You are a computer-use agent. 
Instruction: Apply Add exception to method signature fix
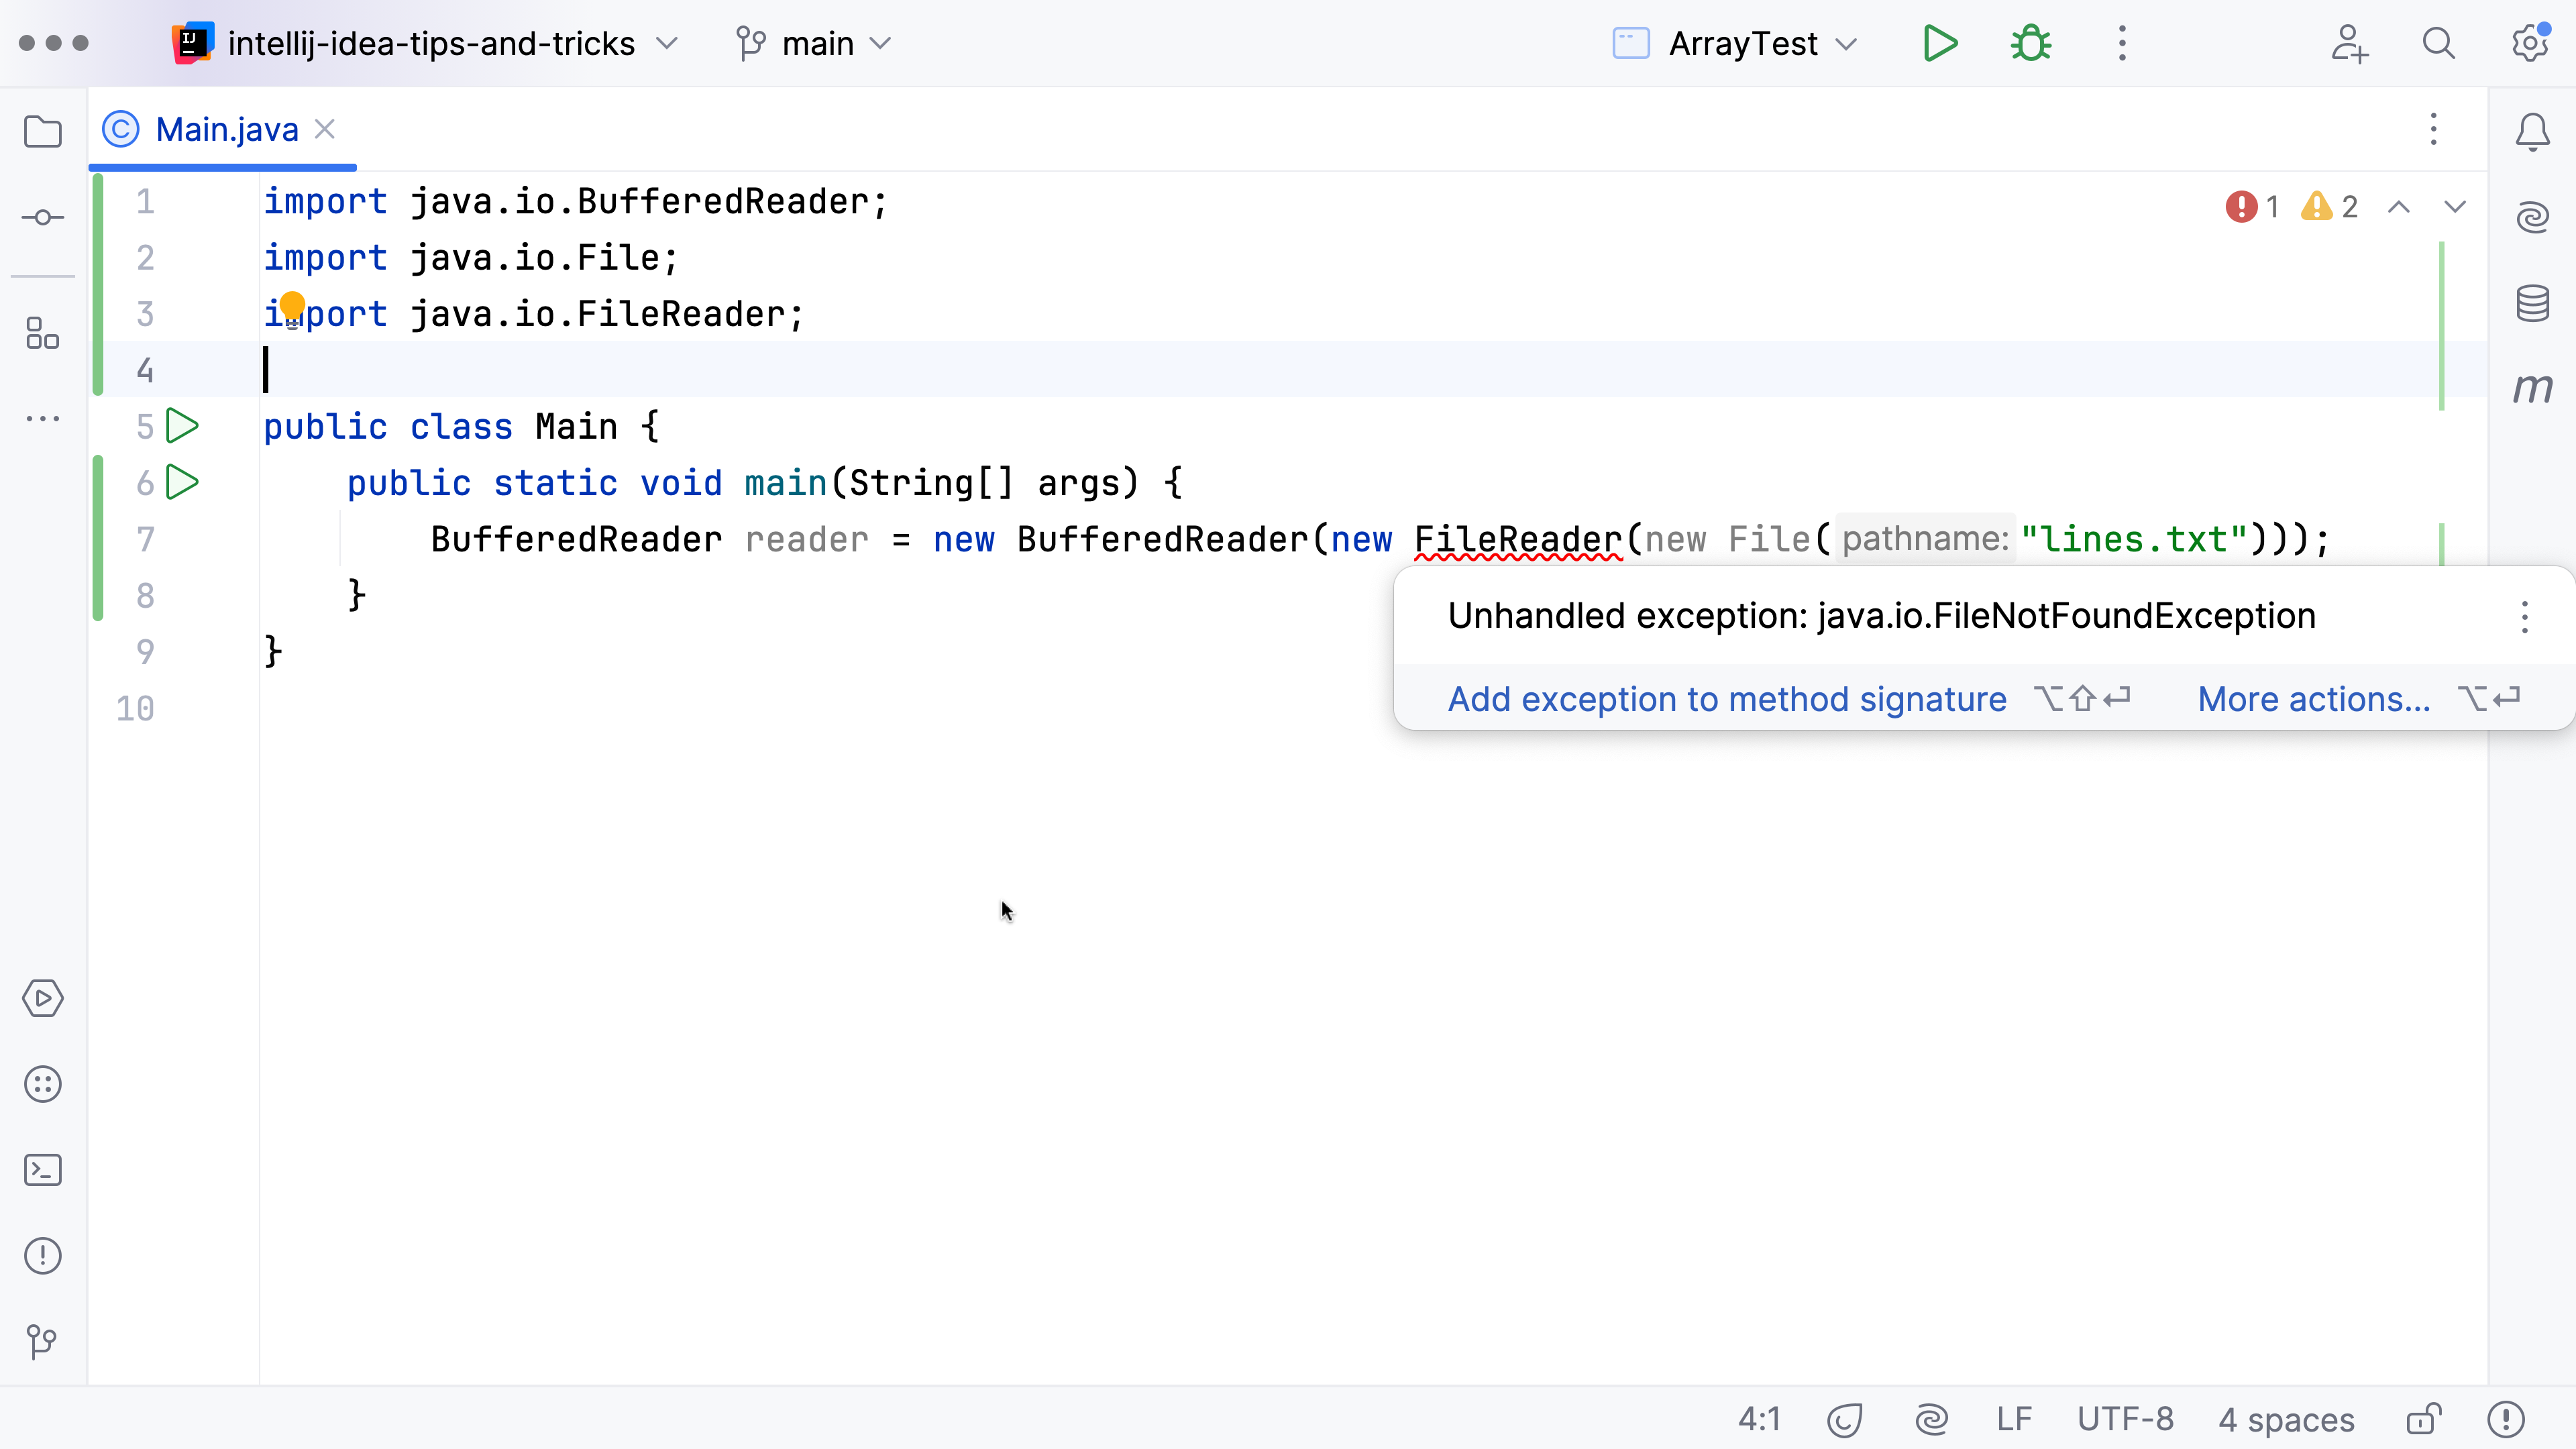click(1726, 699)
